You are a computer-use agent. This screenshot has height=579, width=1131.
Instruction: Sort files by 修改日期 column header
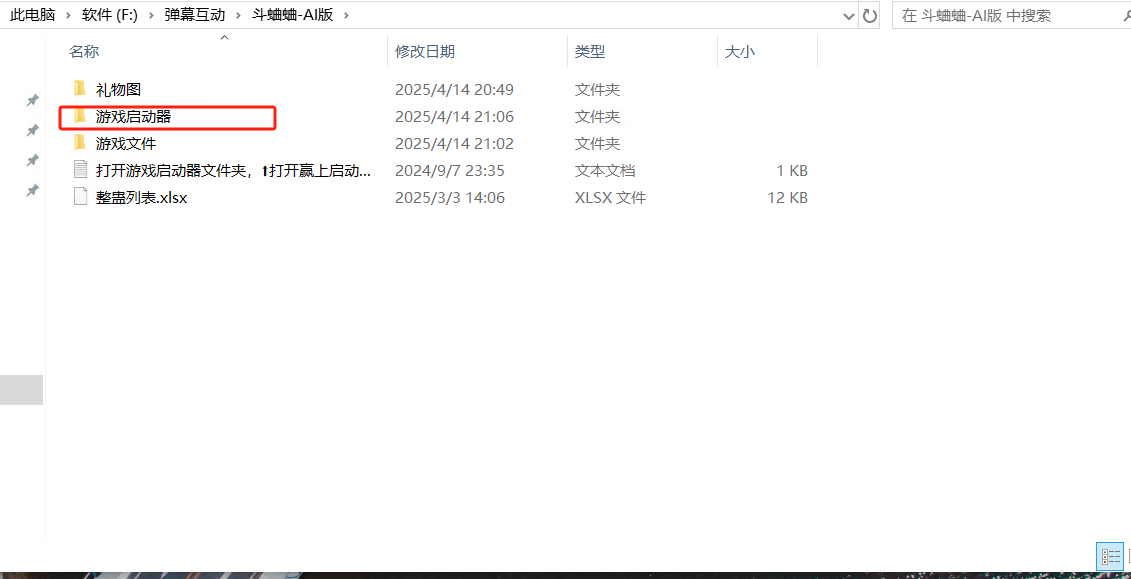(x=425, y=51)
